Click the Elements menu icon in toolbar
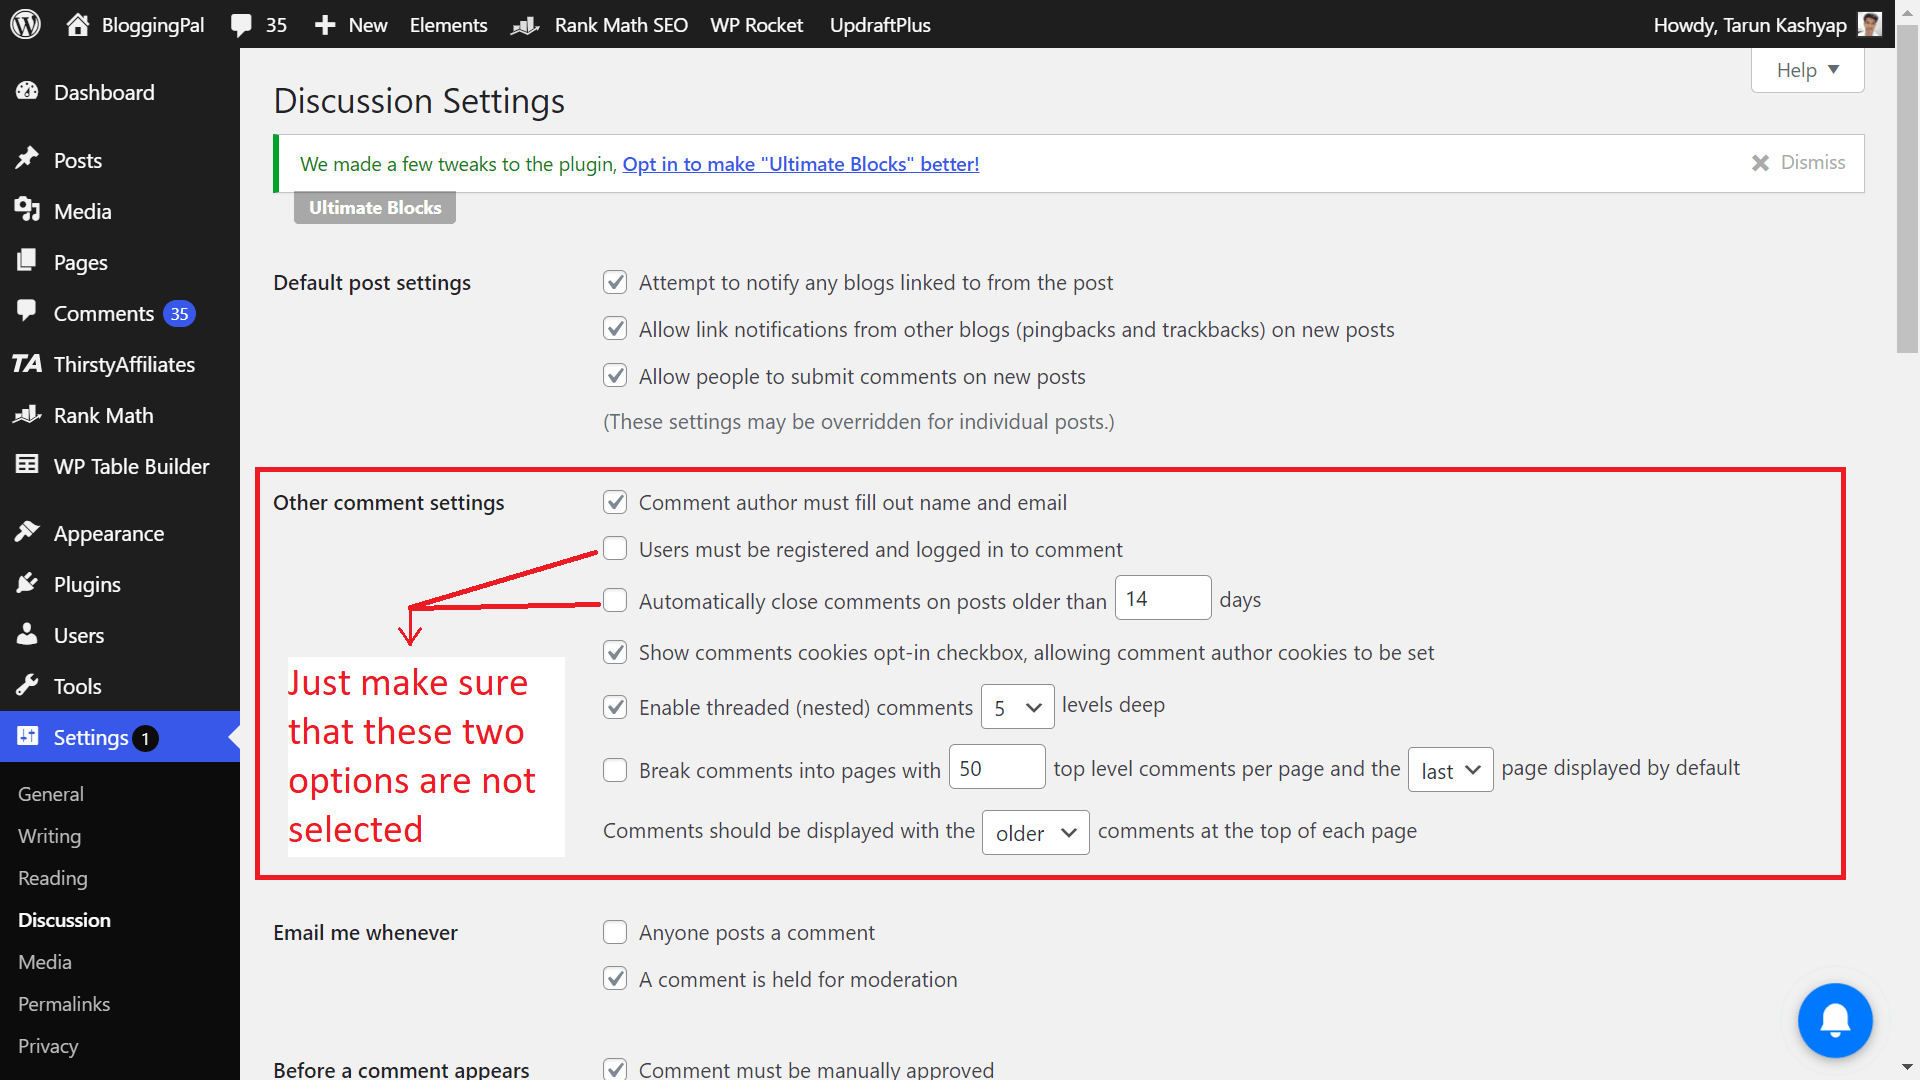Screen dimensions: 1920x1080 (x=448, y=24)
